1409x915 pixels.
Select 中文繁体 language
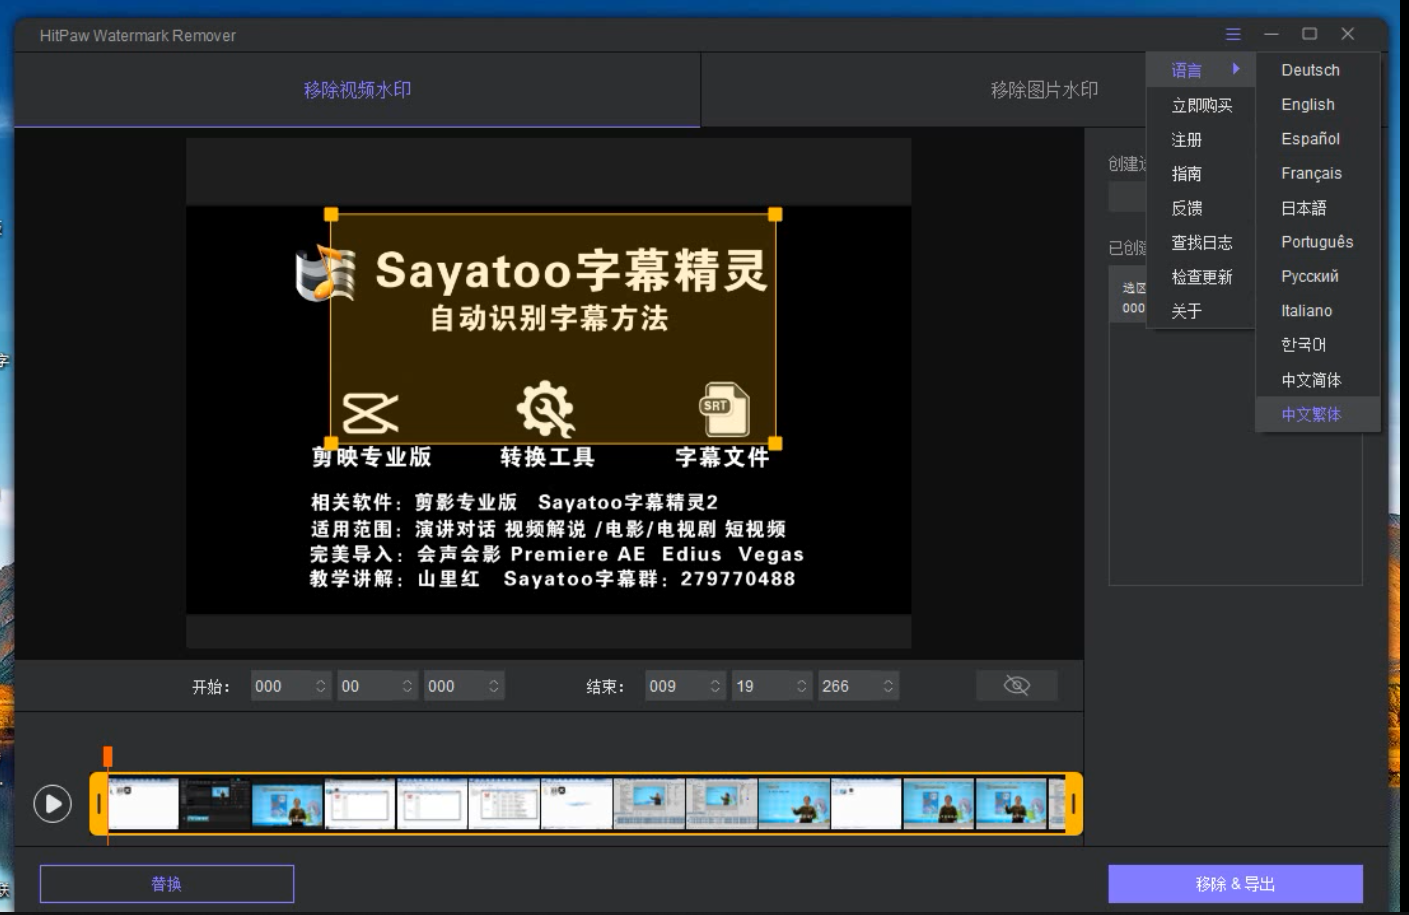tap(1318, 414)
